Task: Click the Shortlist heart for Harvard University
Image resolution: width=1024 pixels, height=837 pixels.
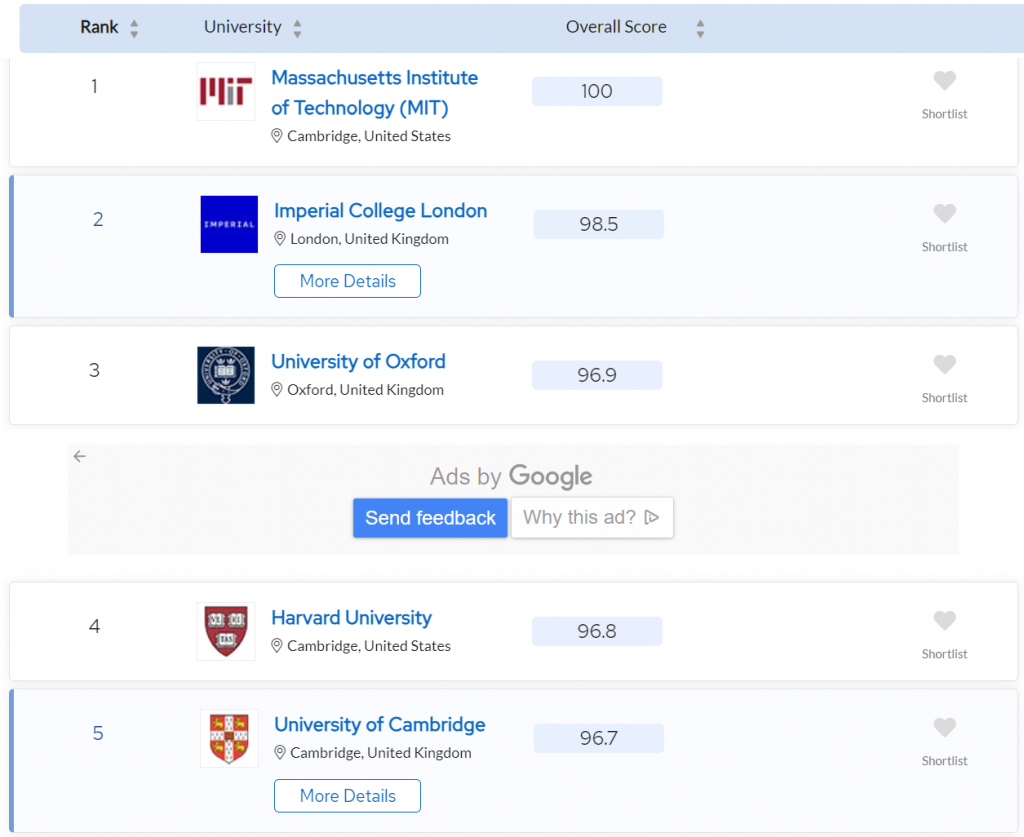Action: pos(944,620)
